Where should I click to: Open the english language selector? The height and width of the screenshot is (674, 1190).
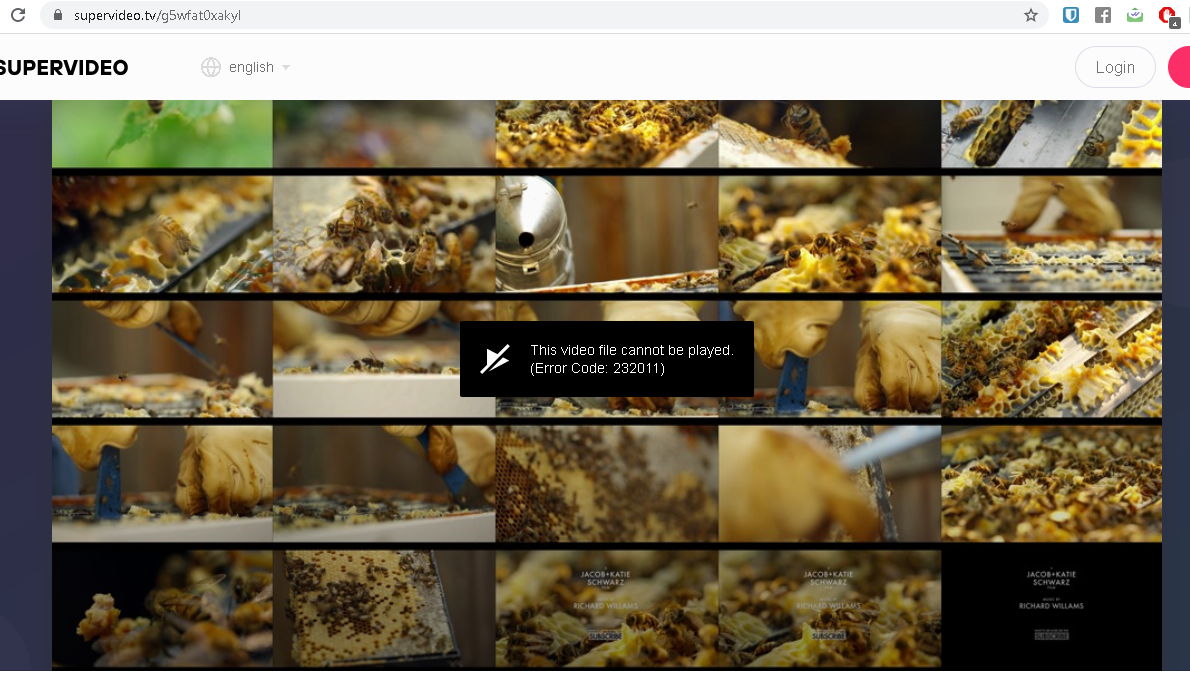coord(251,67)
